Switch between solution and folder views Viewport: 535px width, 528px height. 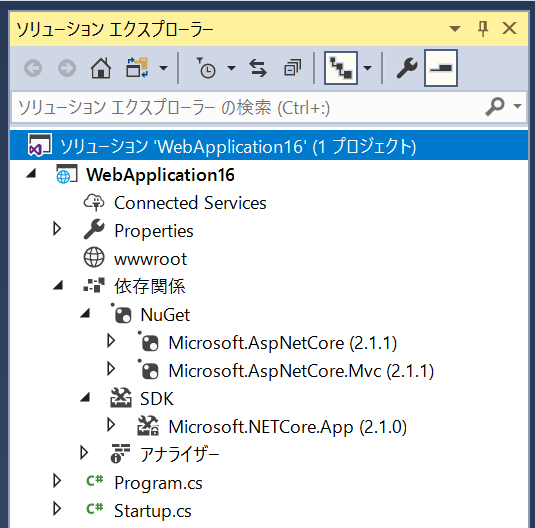137,68
